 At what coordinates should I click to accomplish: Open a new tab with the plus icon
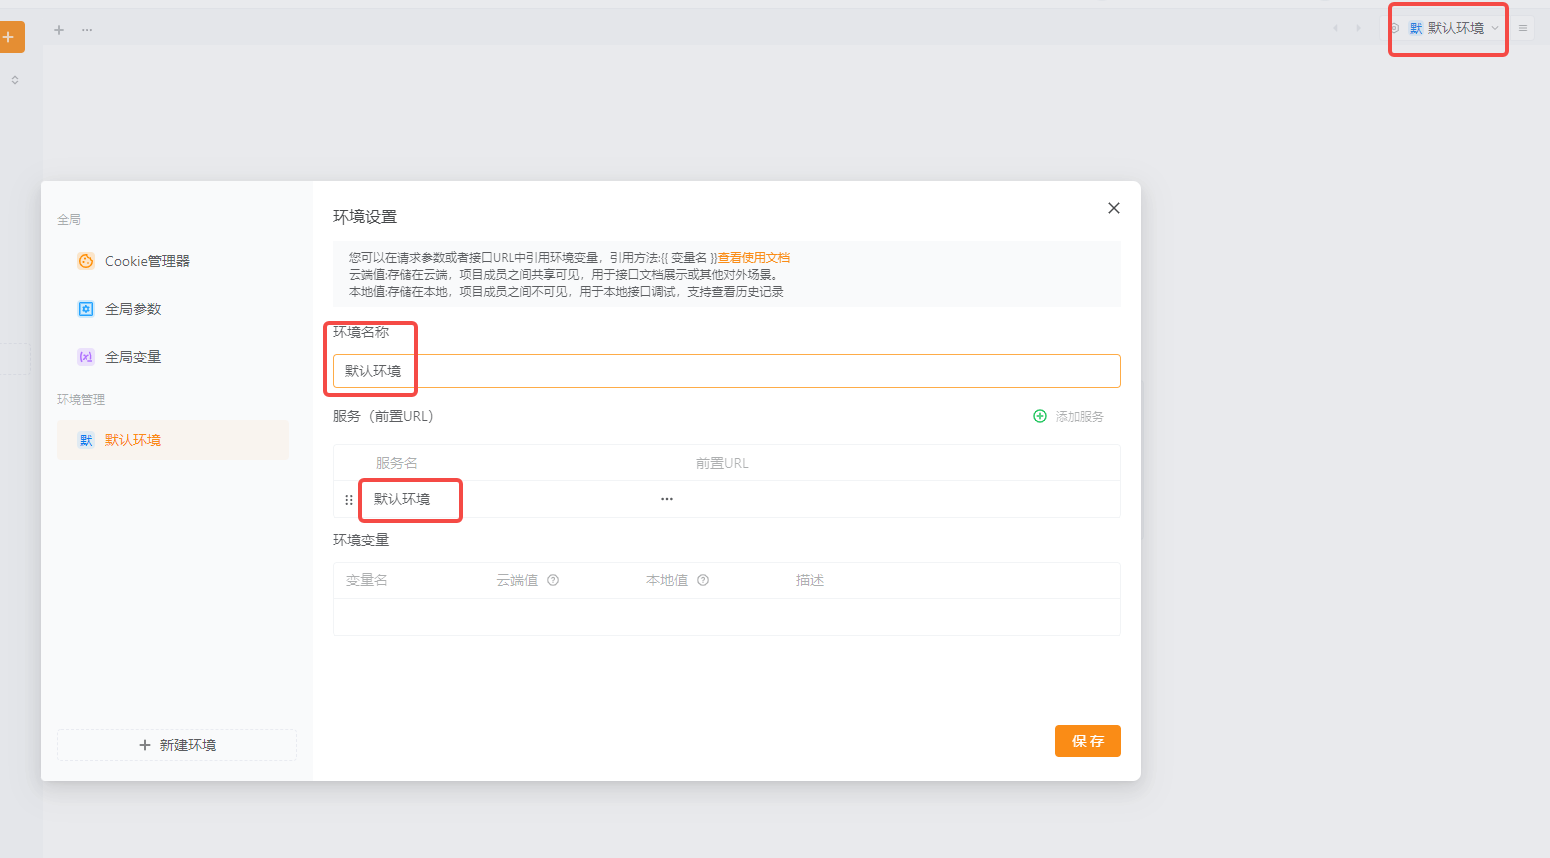pyautogui.click(x=59, y=30)
